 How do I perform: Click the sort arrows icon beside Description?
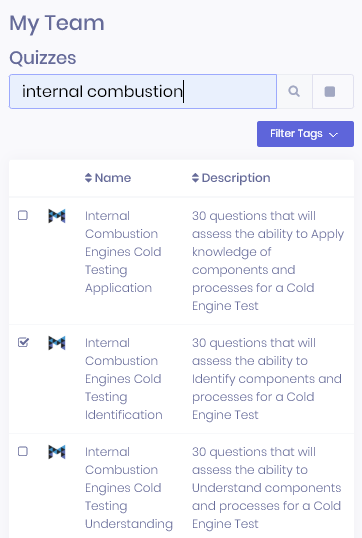click(x=195, y=178)
